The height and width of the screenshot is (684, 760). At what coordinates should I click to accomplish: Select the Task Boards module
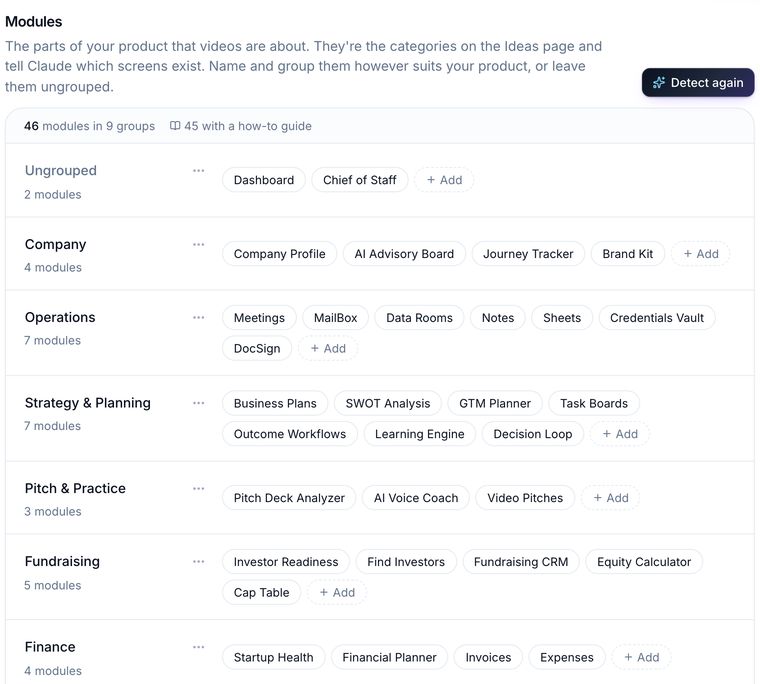[x=594, y=403]
